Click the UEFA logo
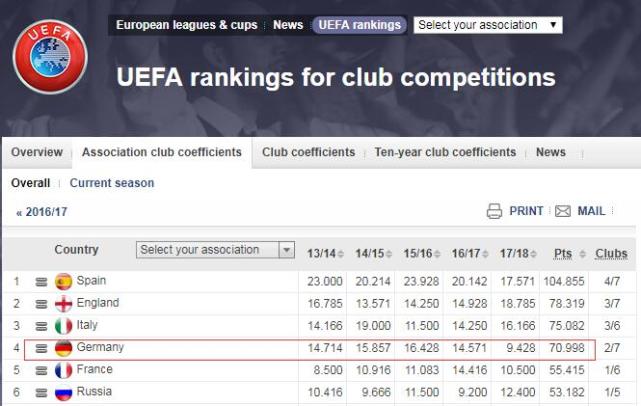641x406 pixels. point(50,56)
